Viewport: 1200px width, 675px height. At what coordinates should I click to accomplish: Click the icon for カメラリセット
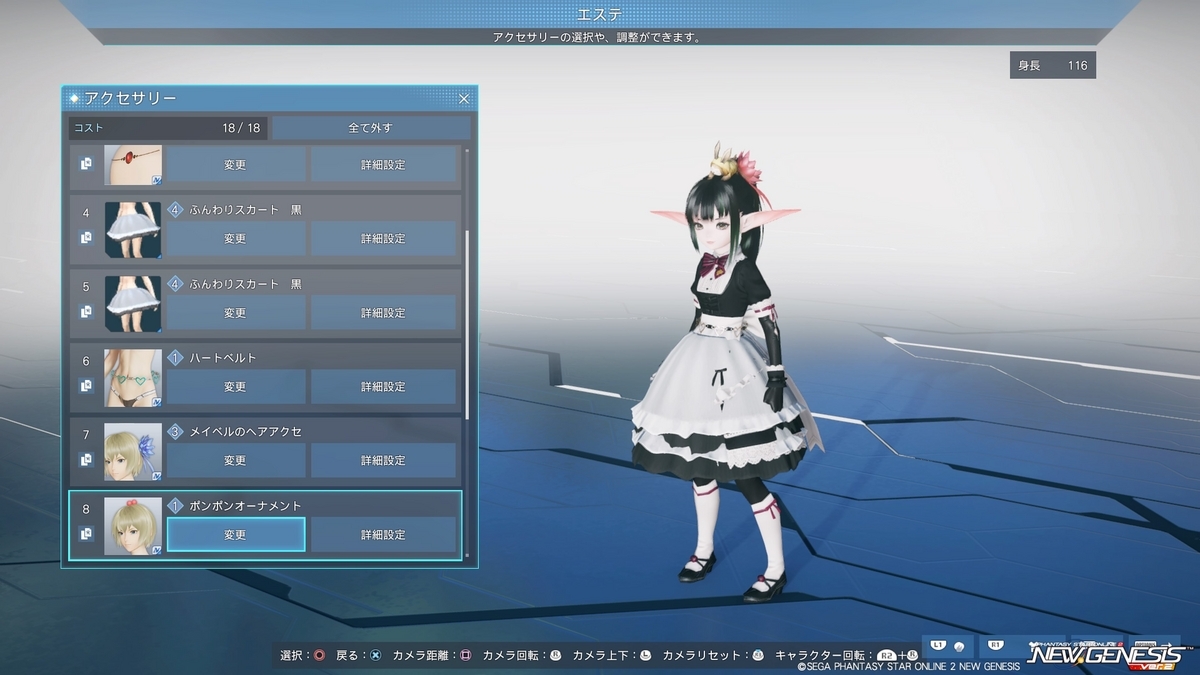tap(757, 656)
